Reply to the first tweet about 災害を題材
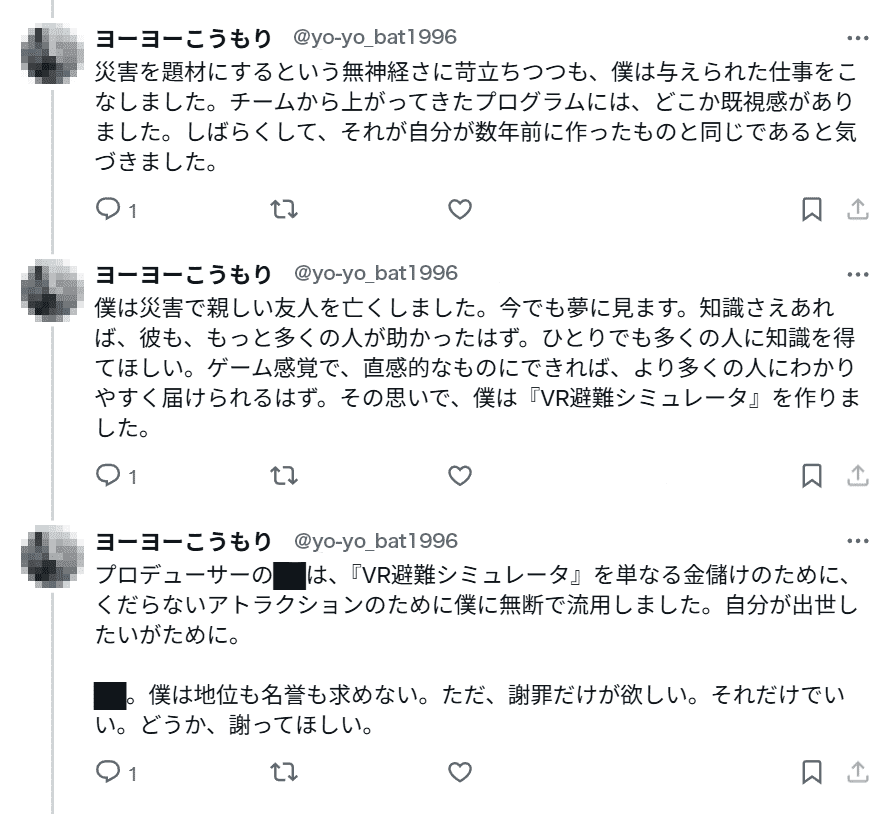Viewport: 893px width, 814px height. click(x=107, y=209)
